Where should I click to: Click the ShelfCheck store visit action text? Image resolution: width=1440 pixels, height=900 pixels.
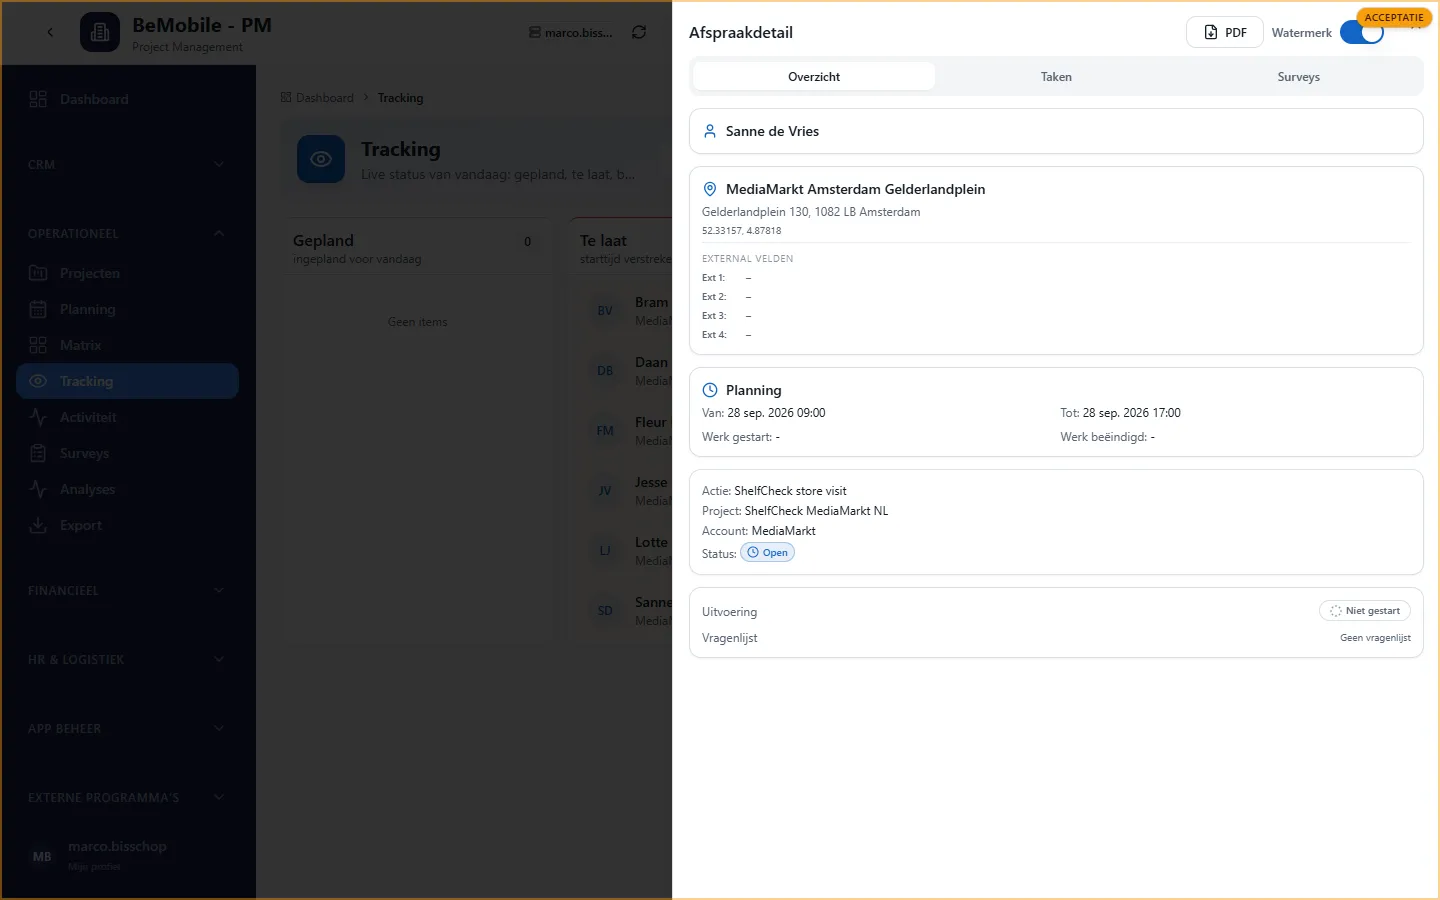pyautogui.click(x=790, y=491)
